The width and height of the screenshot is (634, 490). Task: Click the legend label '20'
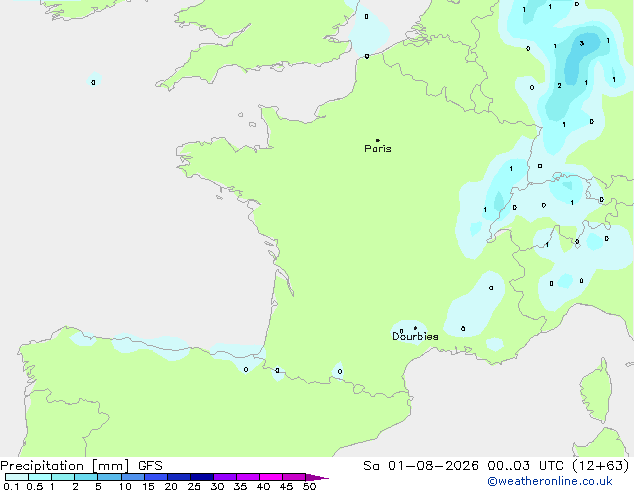click(x=171, y=486)
